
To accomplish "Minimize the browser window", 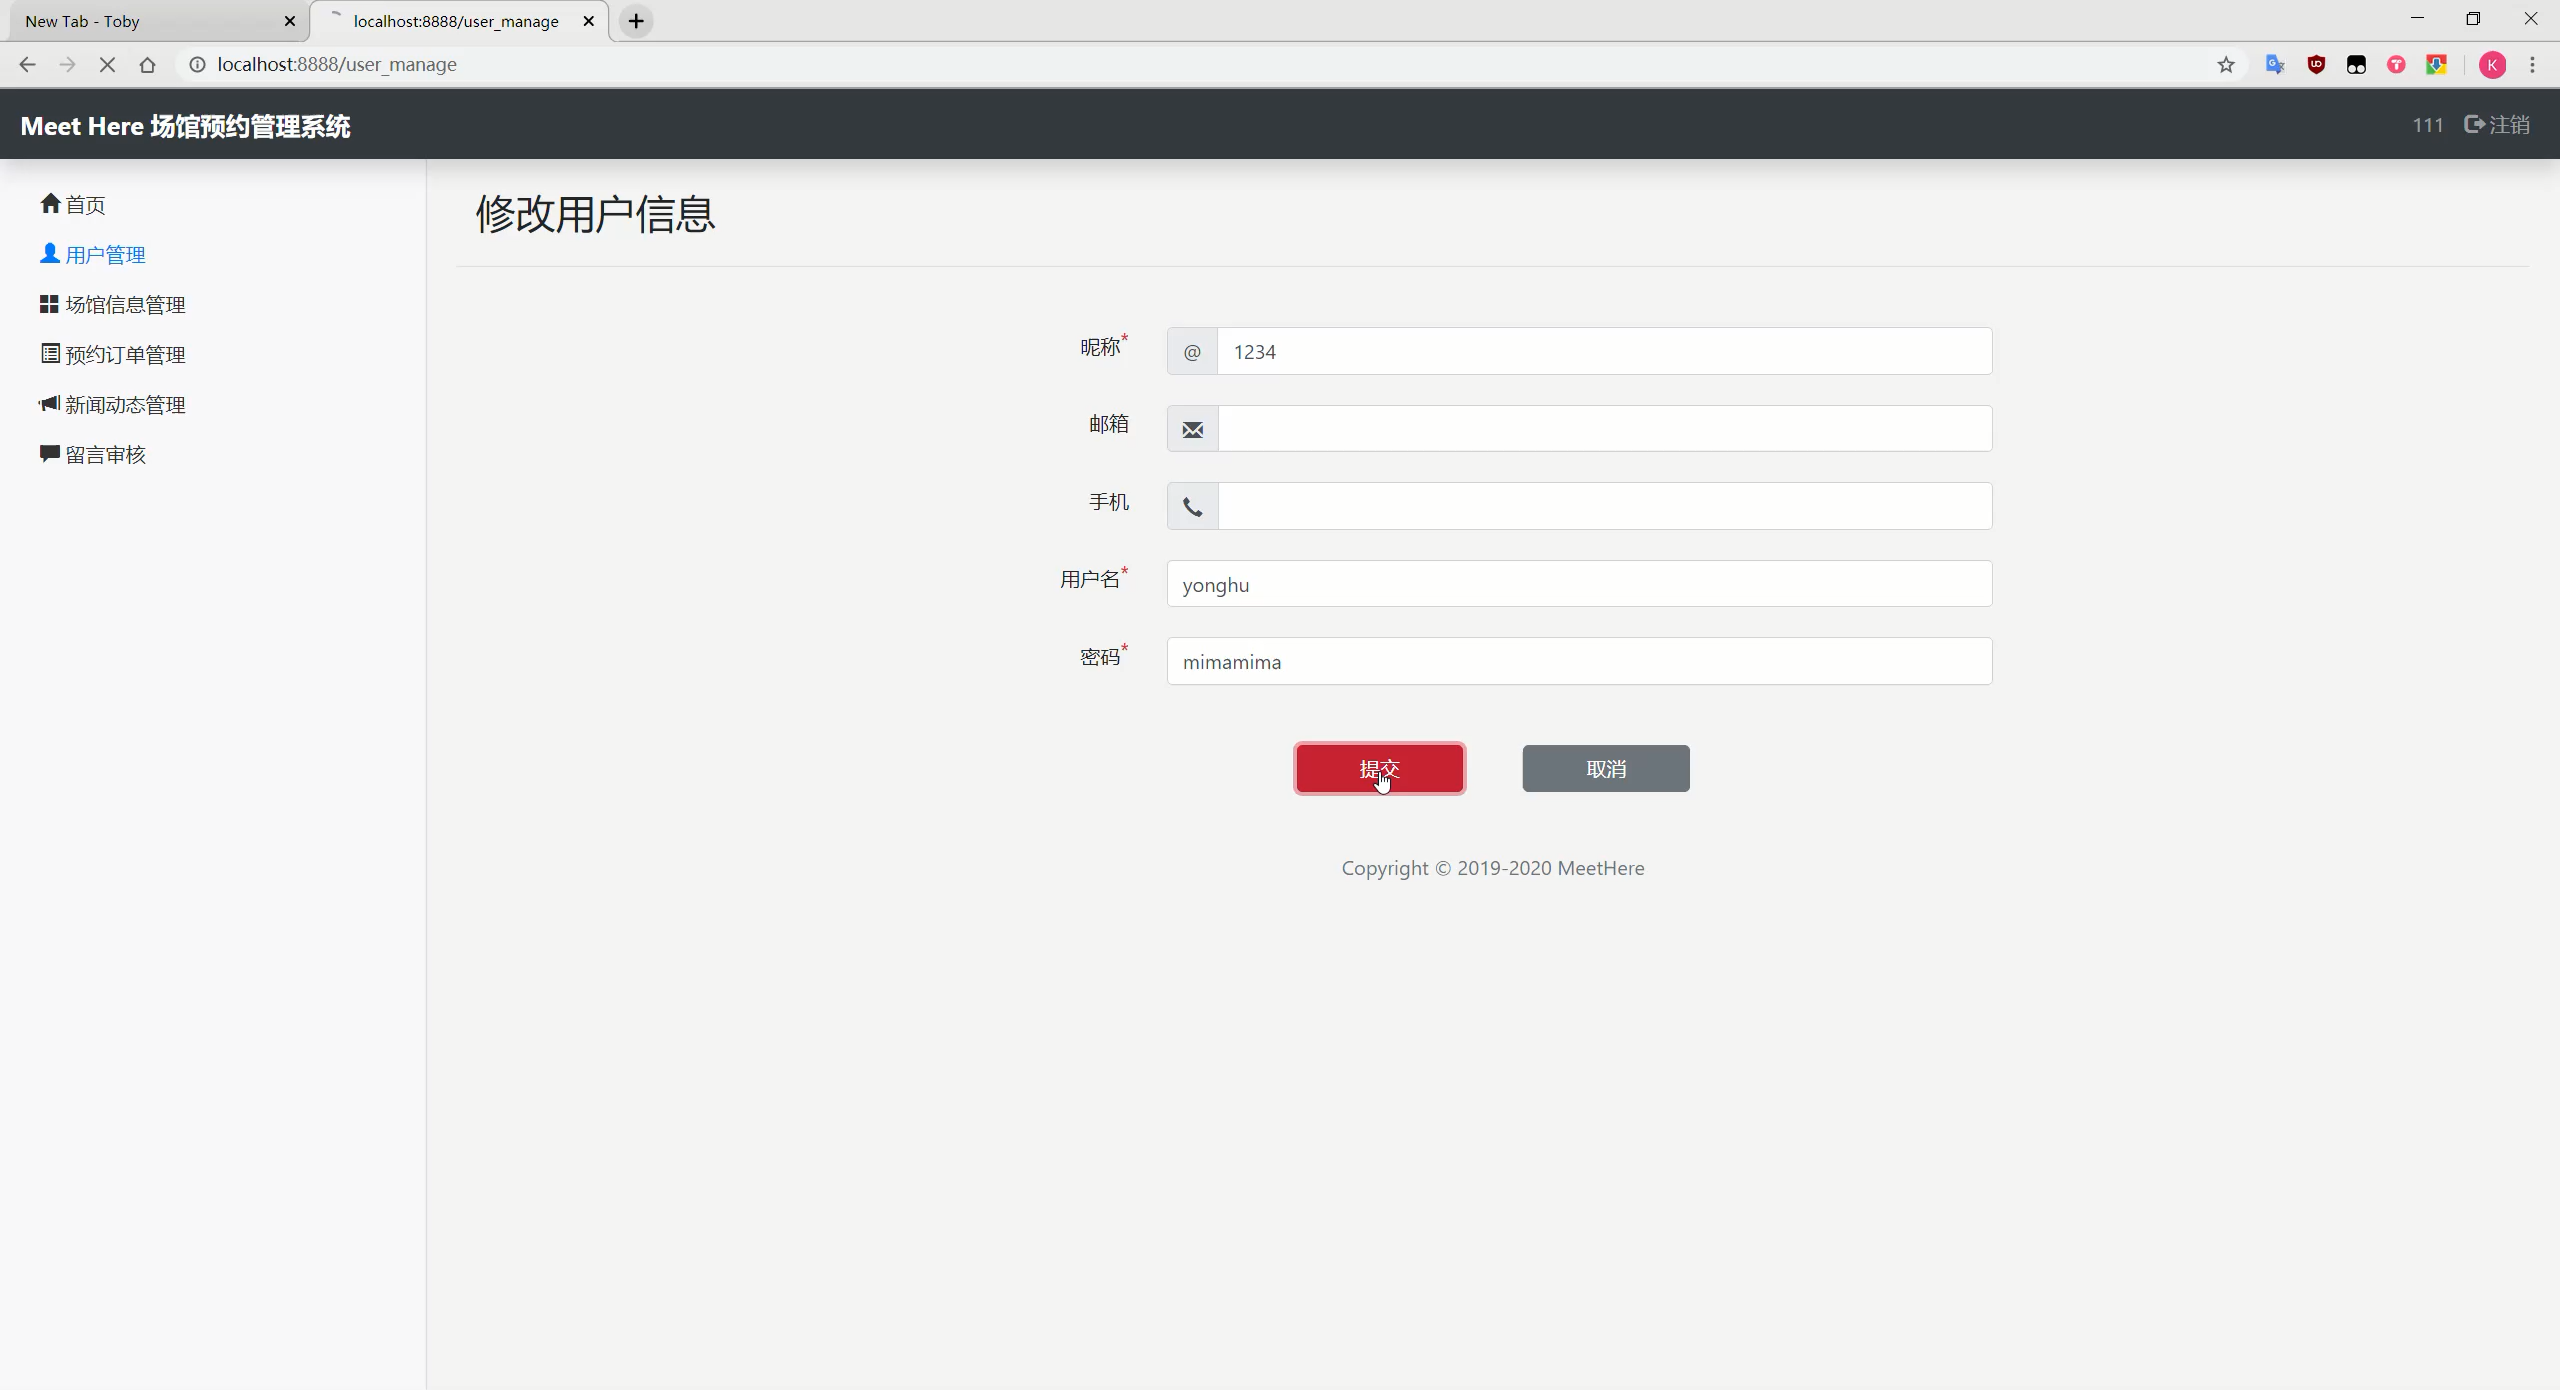I will click(2417, 19).
